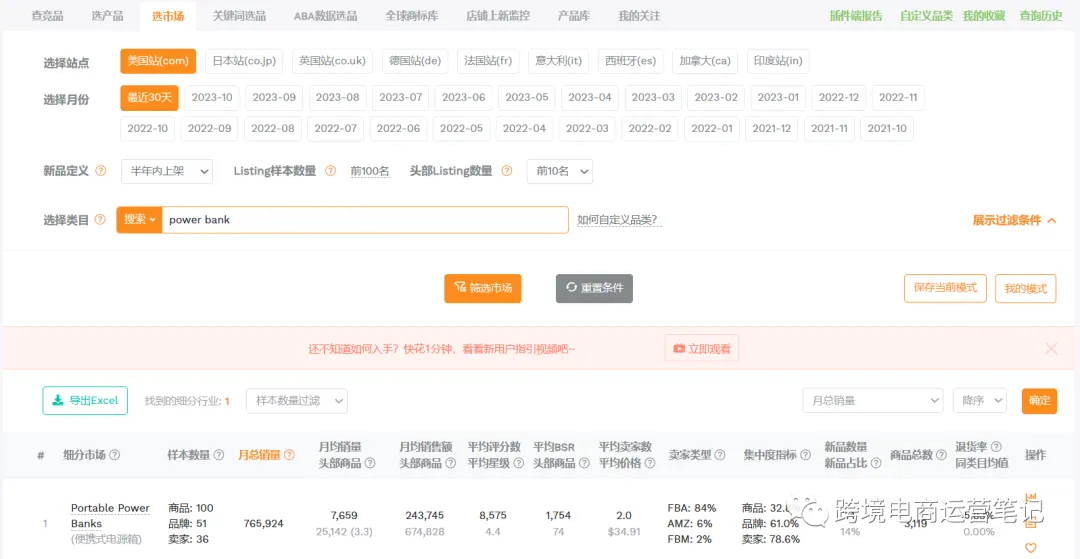Open 我的收藏 link
The height and width of the screenshot is (559, 1080).
click(x=984, y=16)
